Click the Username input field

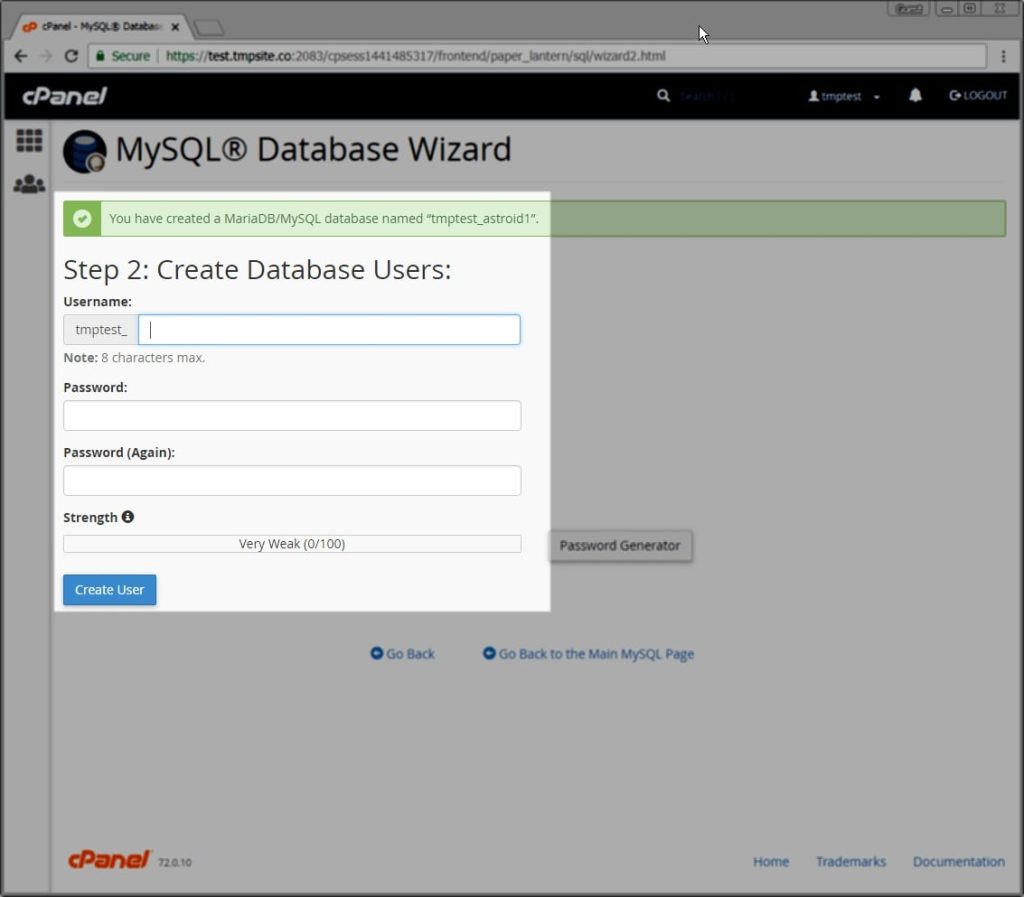click(329, 330)
